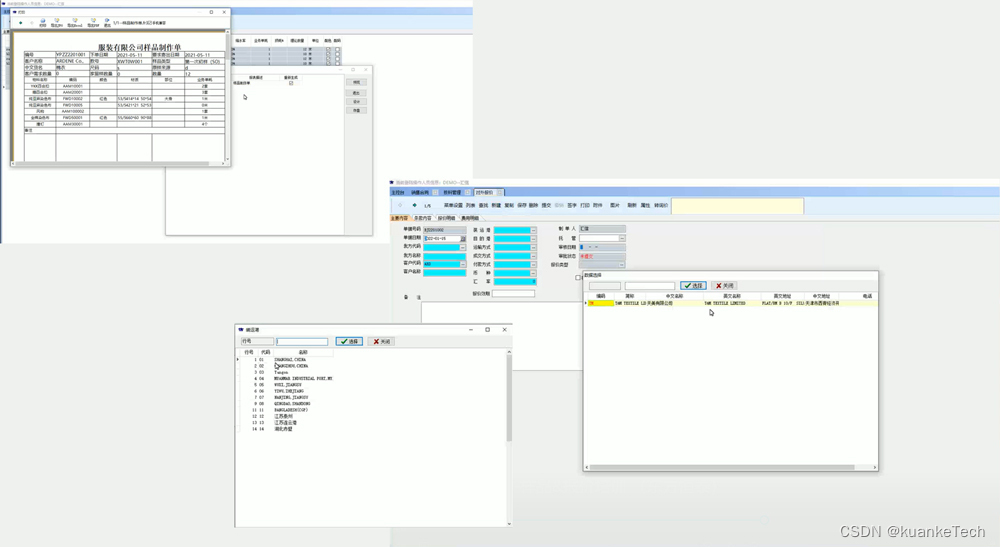Screen dimensions: 1000x547
Task: Click the export-to-PDF icon in print preview toolbar
Action: point(93,22)
